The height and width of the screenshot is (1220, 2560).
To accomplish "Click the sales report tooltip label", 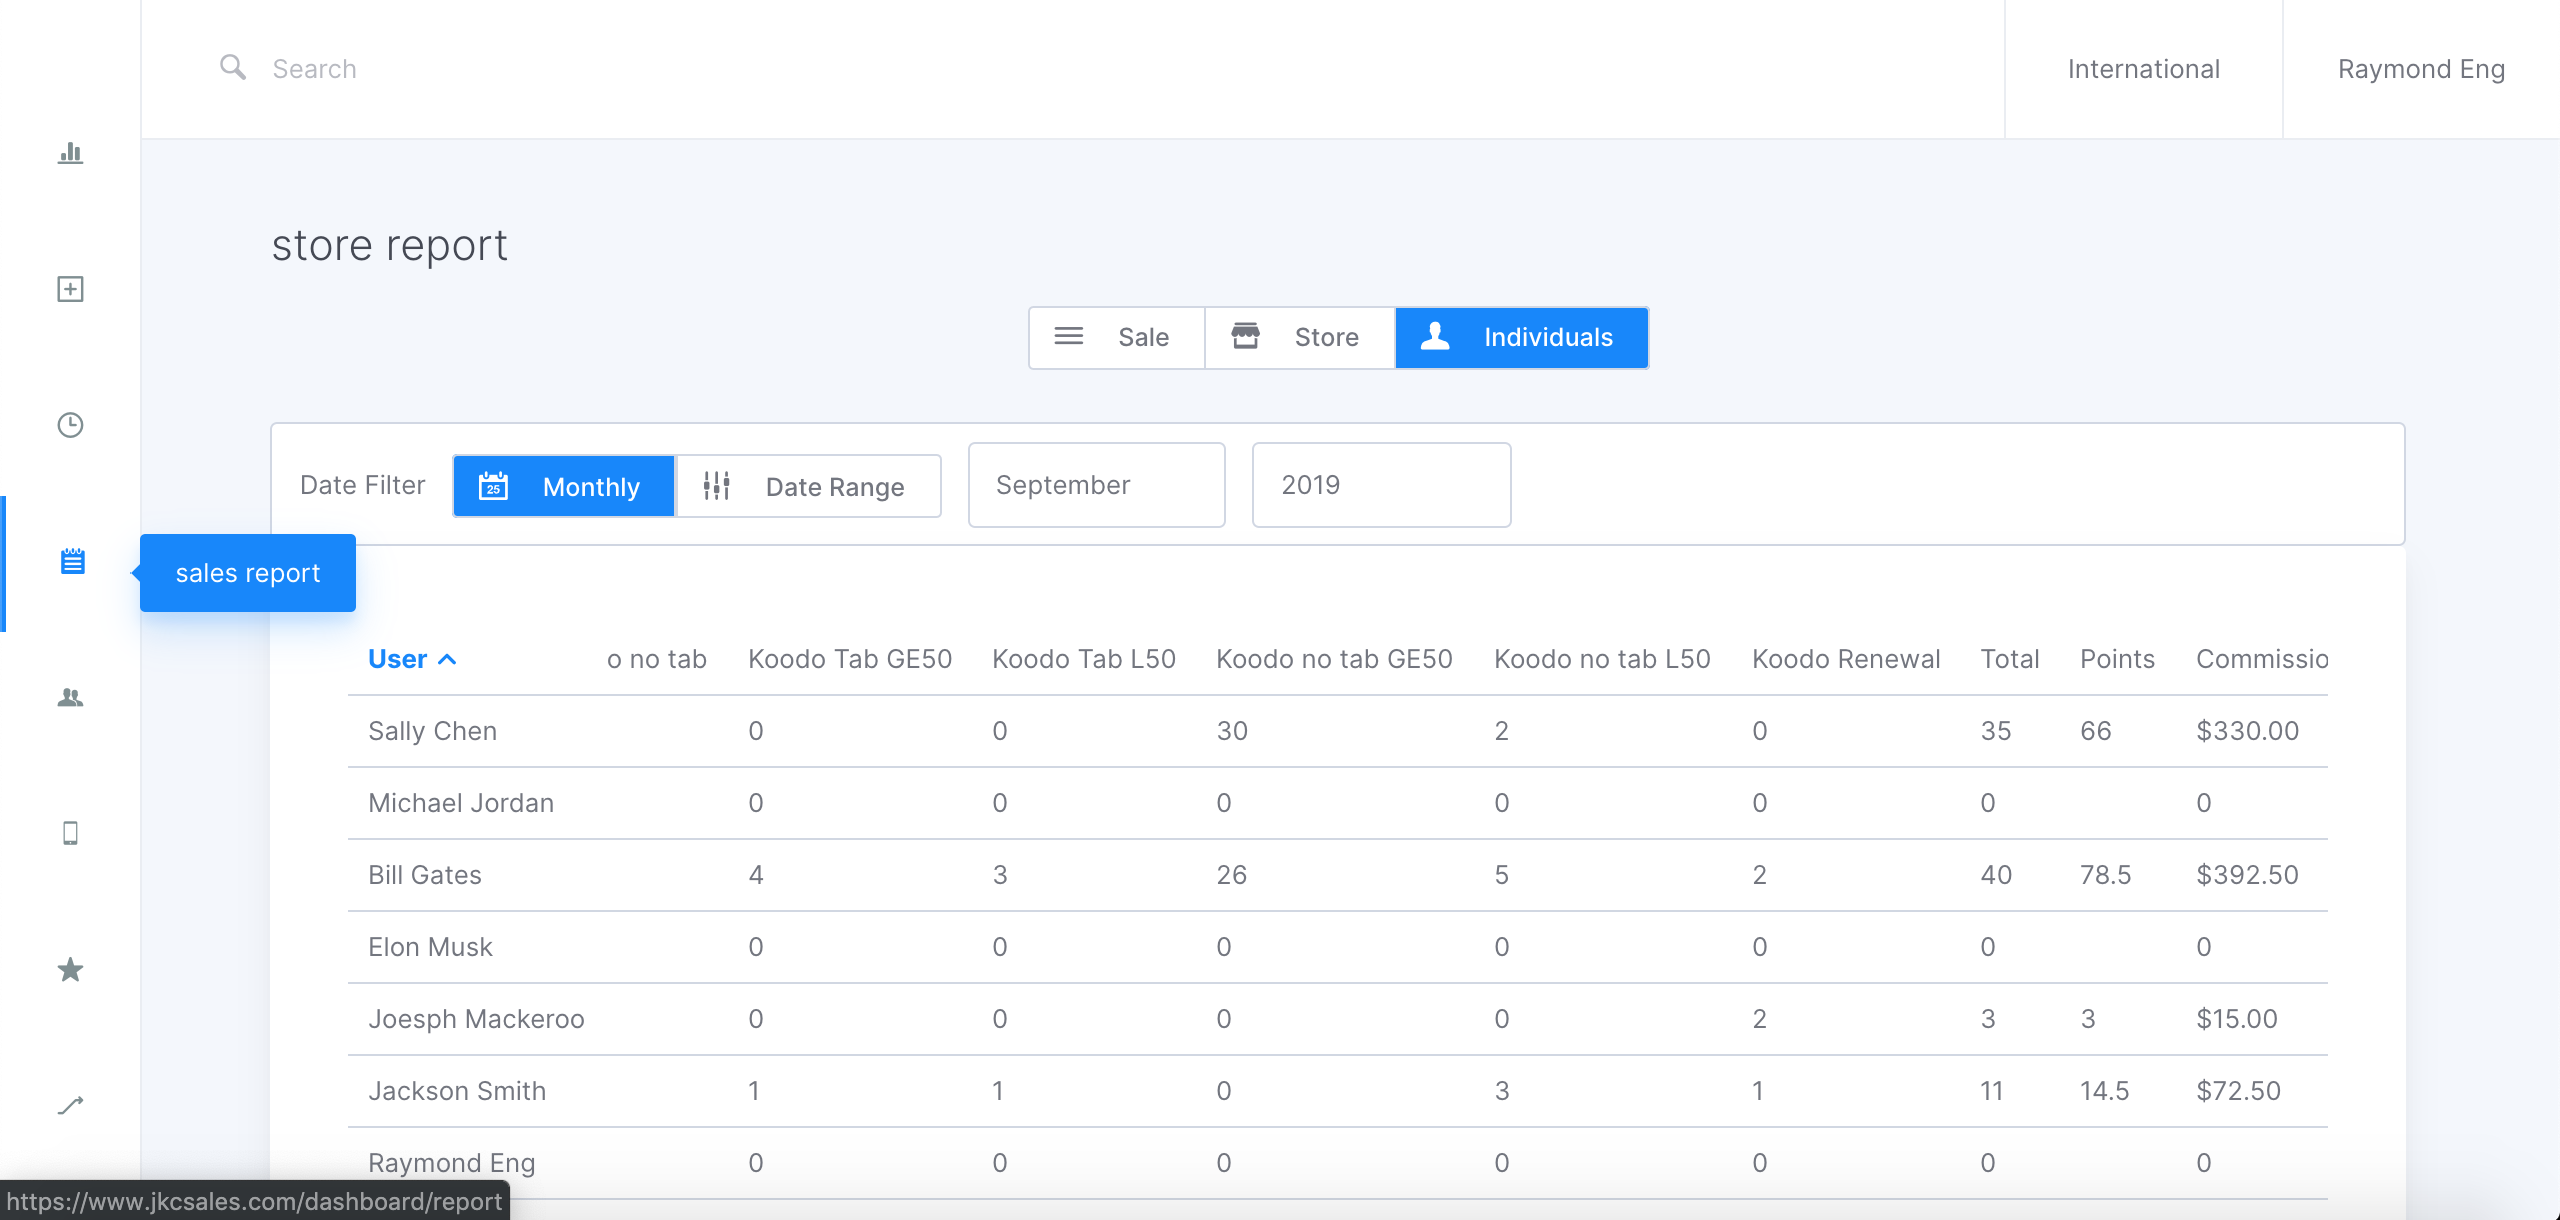I will [x=248, y=573].
